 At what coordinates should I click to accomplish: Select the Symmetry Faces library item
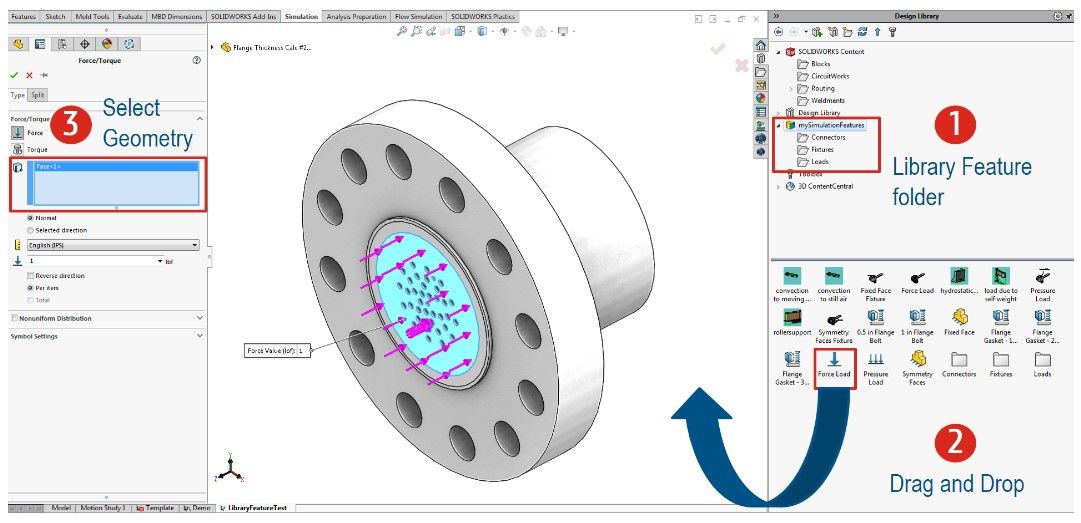tap(917, 368)
